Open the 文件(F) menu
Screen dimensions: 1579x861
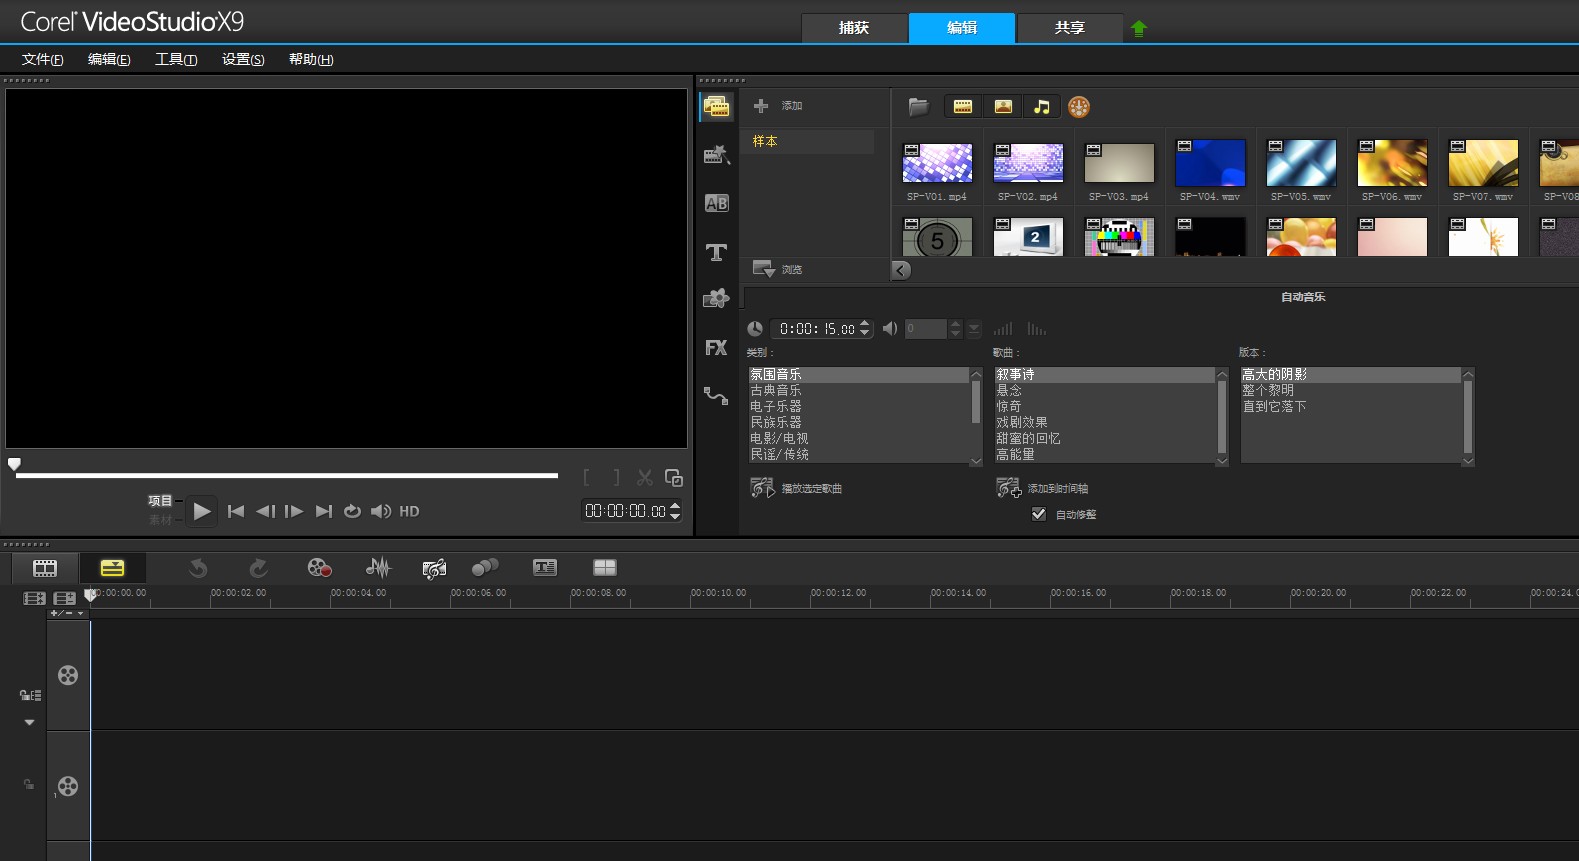pyautogui.click(x=43, y=59)
